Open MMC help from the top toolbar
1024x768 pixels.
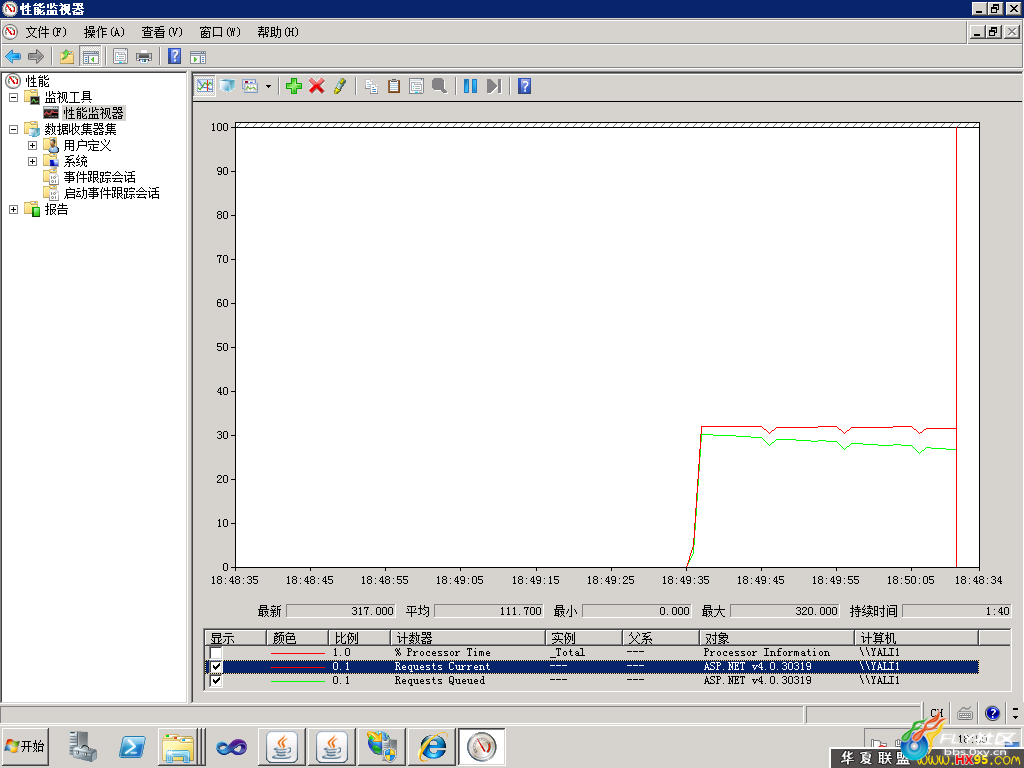coord(174,57)
